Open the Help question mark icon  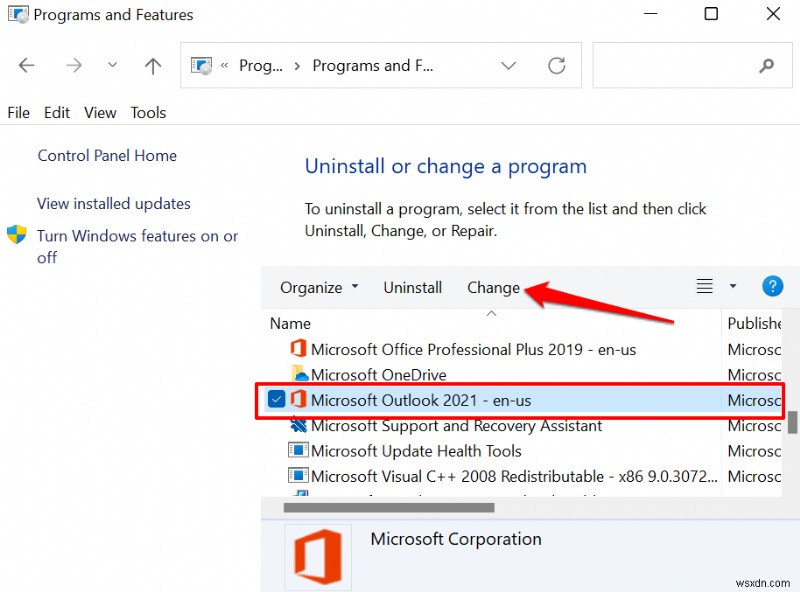[x=772, y=286]
